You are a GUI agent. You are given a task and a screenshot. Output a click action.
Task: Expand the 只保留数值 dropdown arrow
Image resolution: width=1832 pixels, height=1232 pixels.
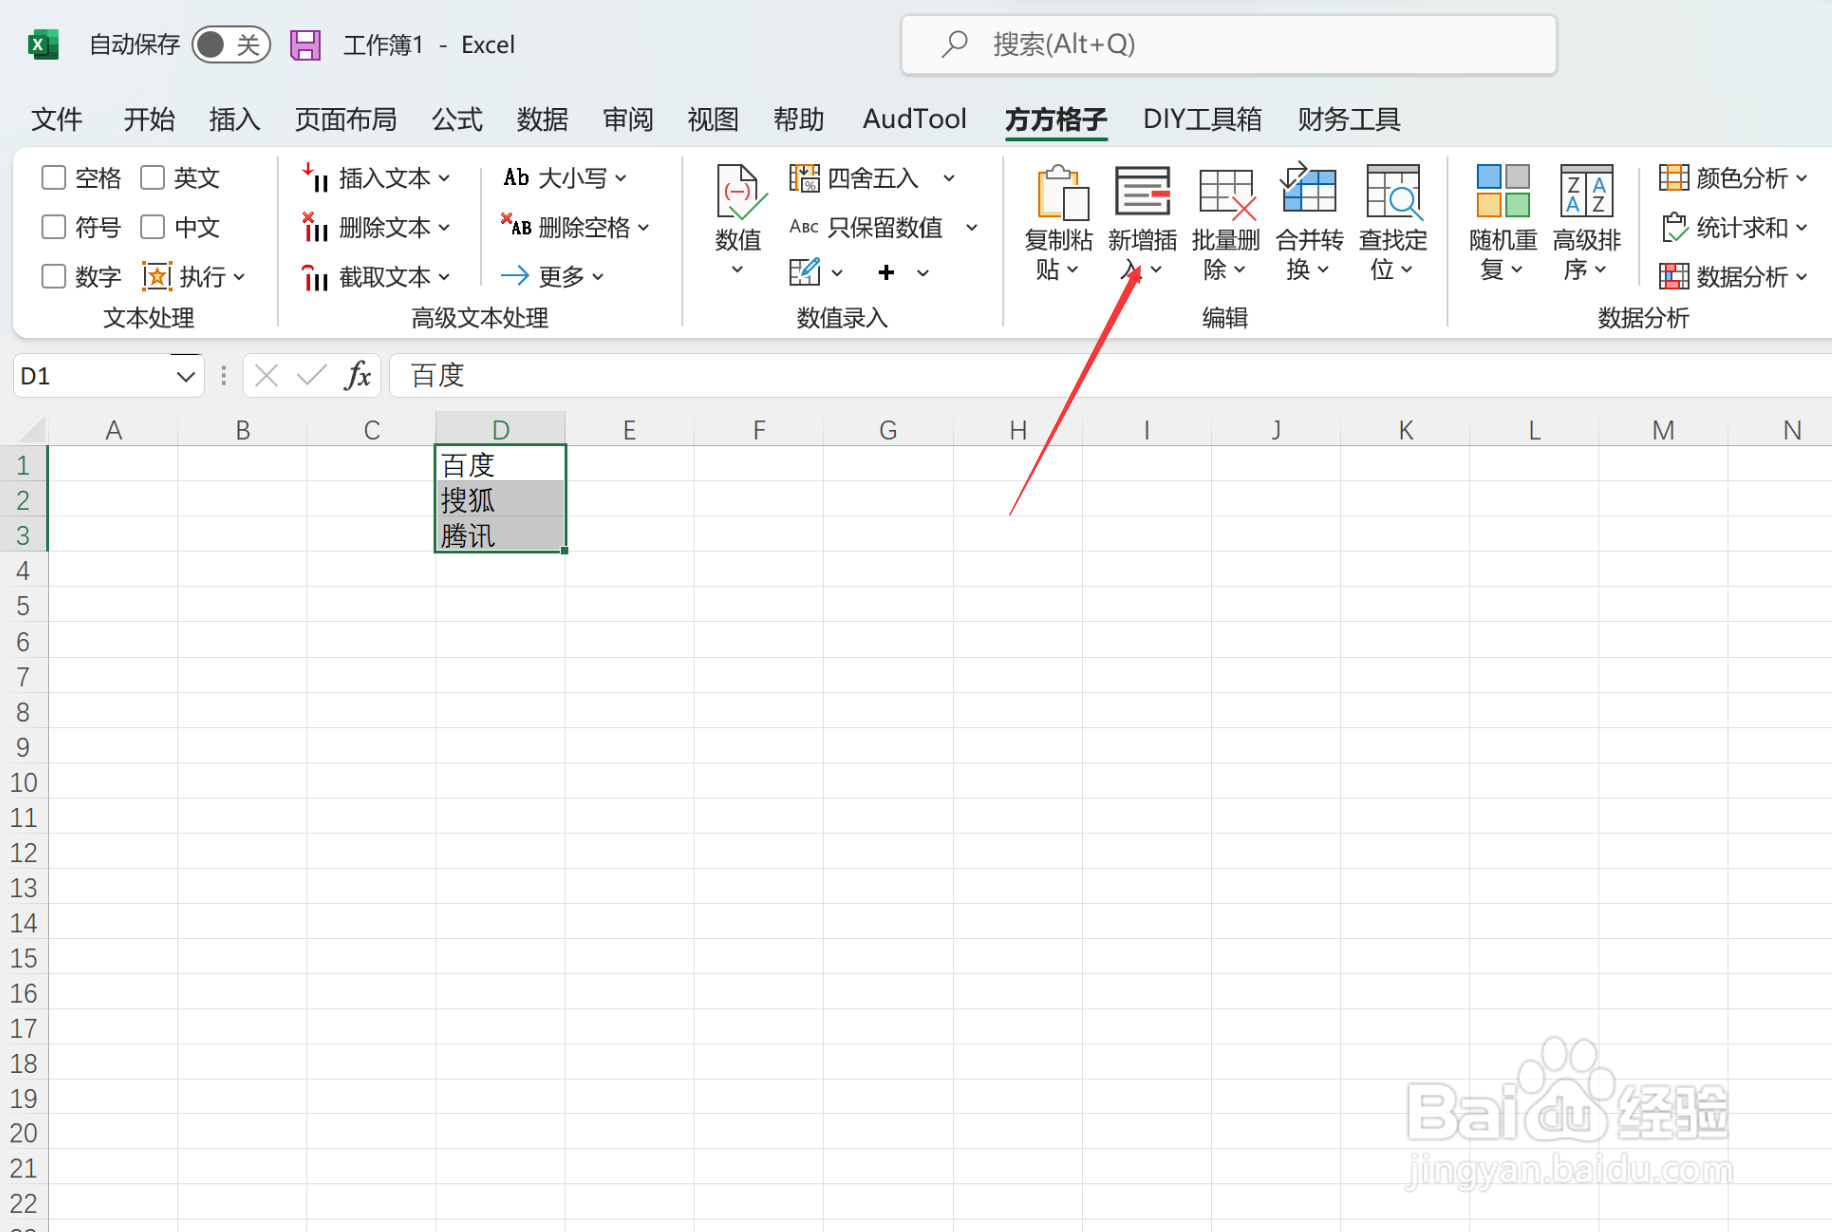point(971,228)
